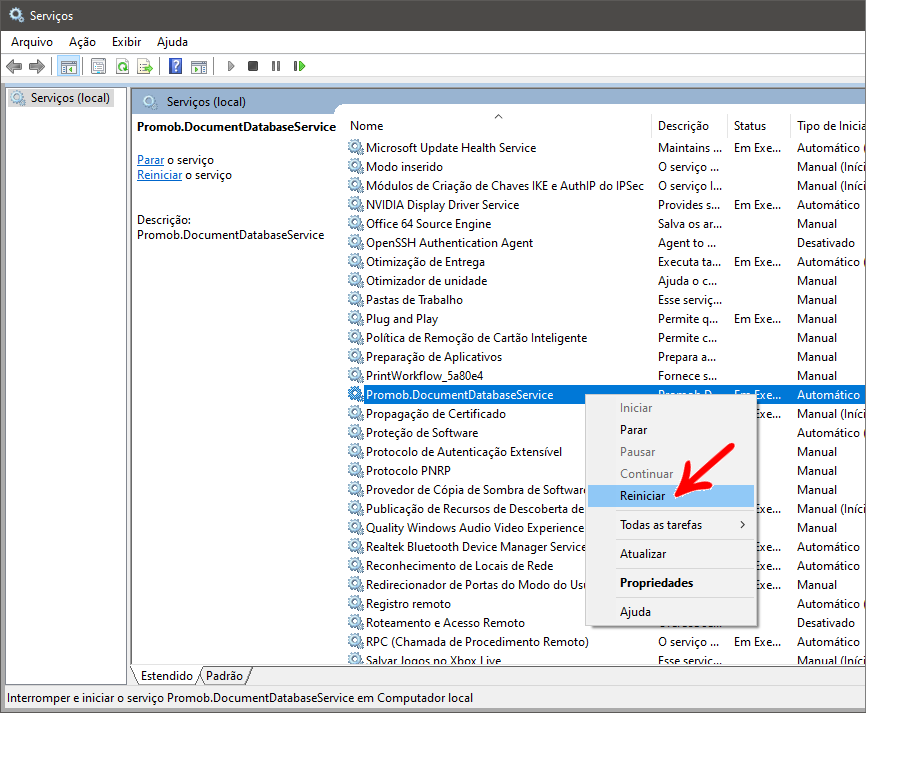Viewport: 922px width, 760px height.
Task: Select Protocolo de Autenticação Extensível
Action: click(x=466, y=452)
